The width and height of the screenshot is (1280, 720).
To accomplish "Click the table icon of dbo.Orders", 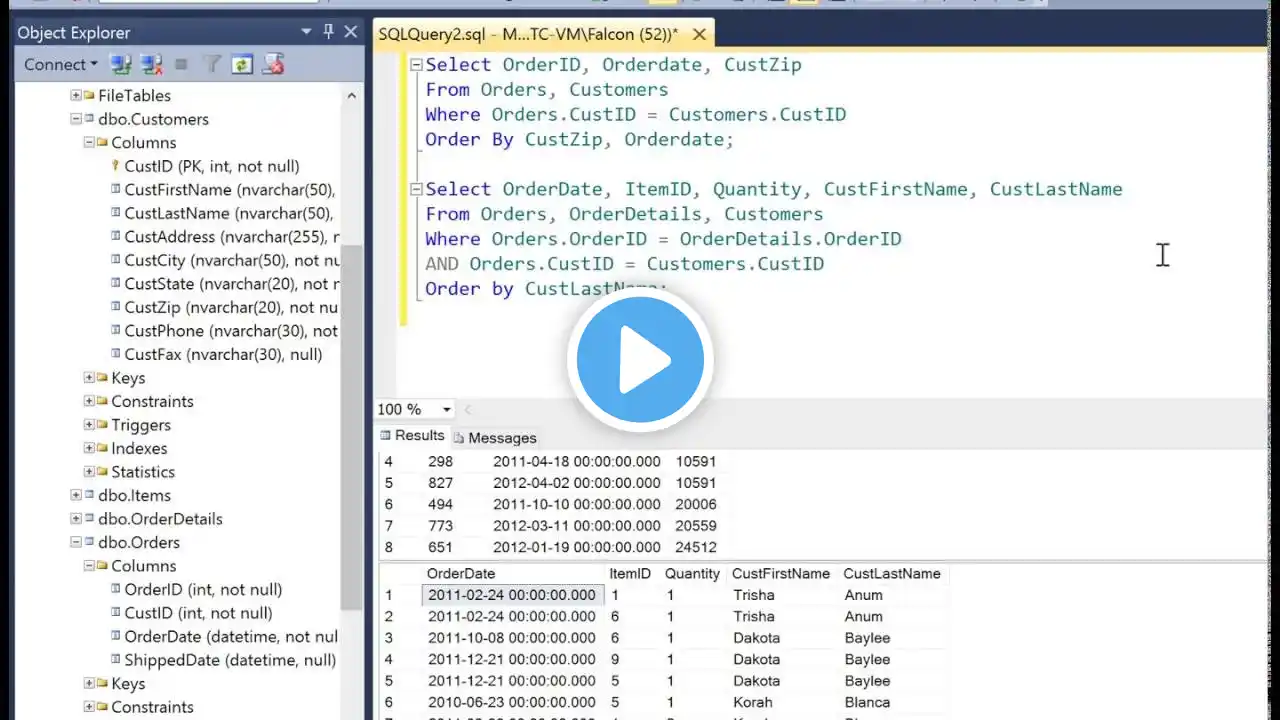I will point(89,542).
